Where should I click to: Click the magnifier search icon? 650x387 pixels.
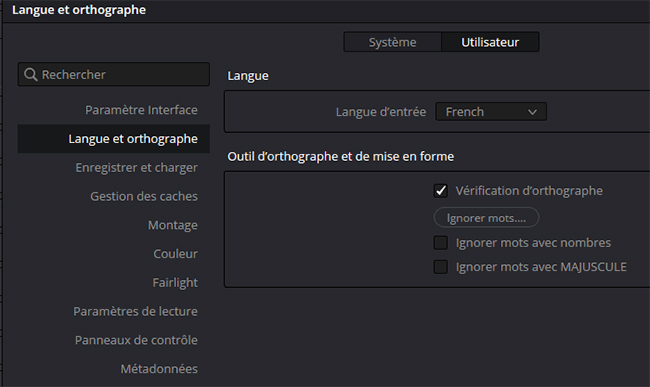[x=31, y=75]
